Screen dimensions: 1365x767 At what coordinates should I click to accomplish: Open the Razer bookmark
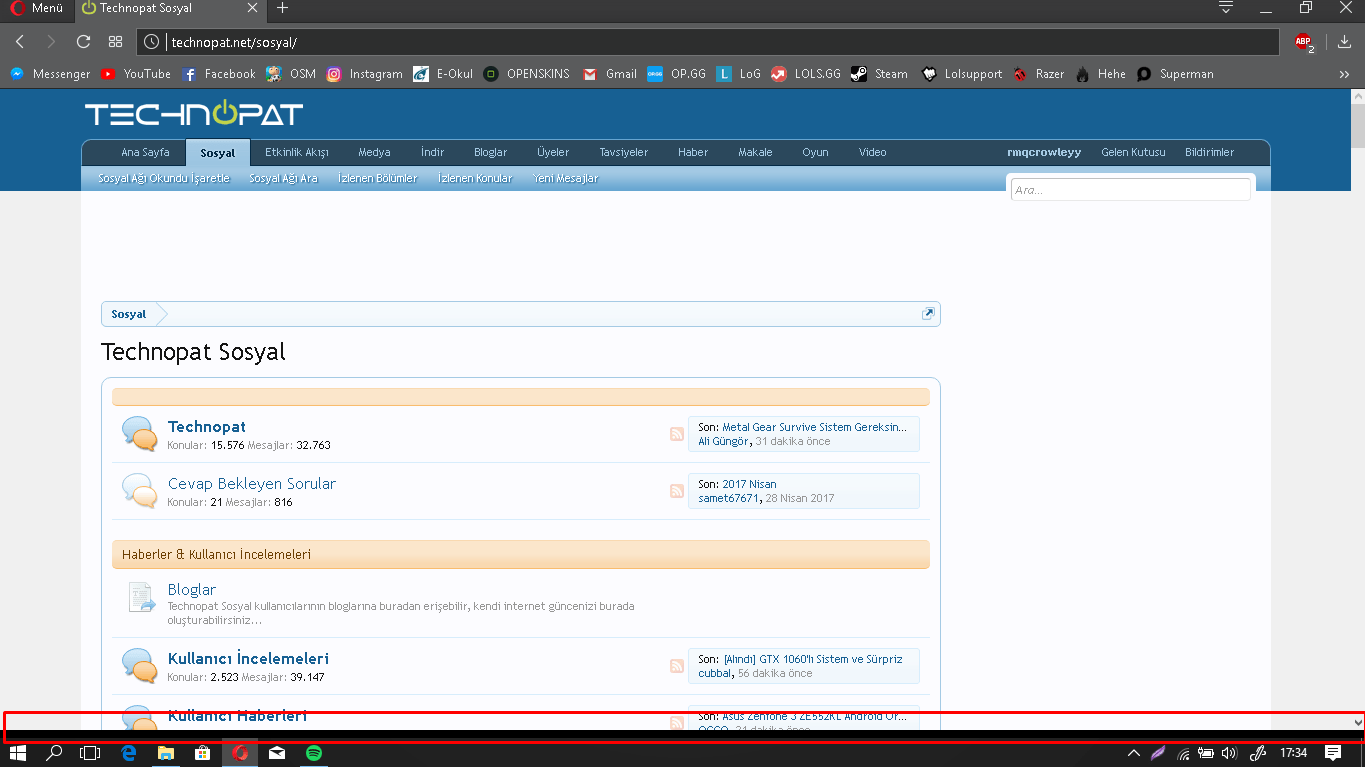1038,74
